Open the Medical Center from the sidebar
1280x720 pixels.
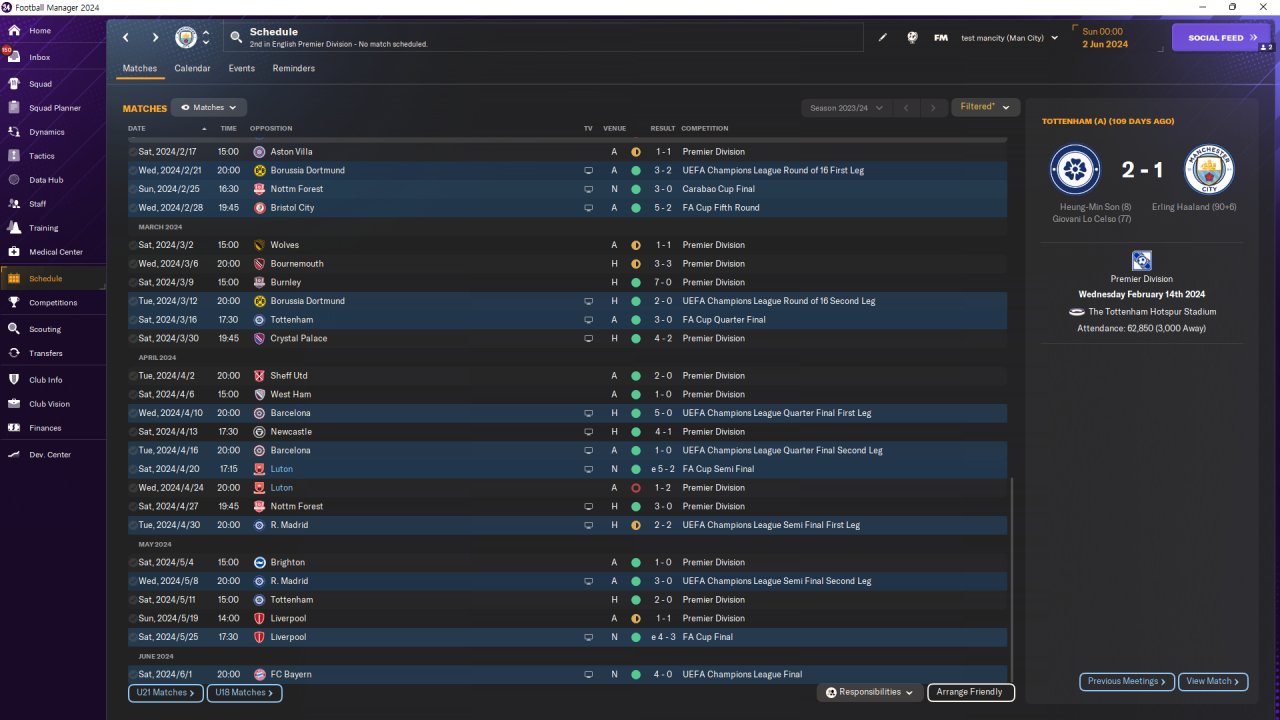(53, 252)
